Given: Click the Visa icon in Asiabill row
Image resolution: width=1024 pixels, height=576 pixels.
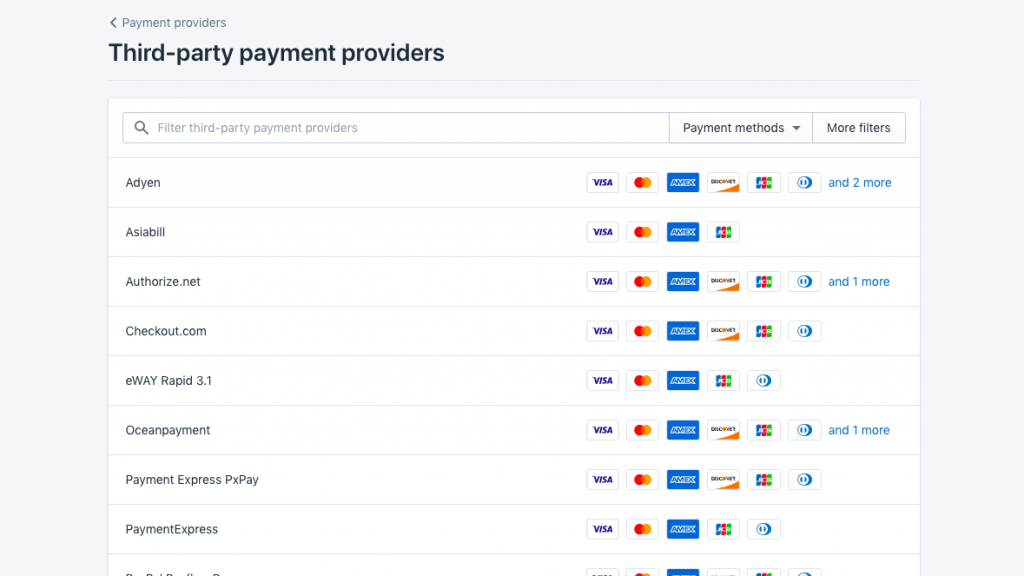Looking at the screenshot, I should (x=602, y=232).
